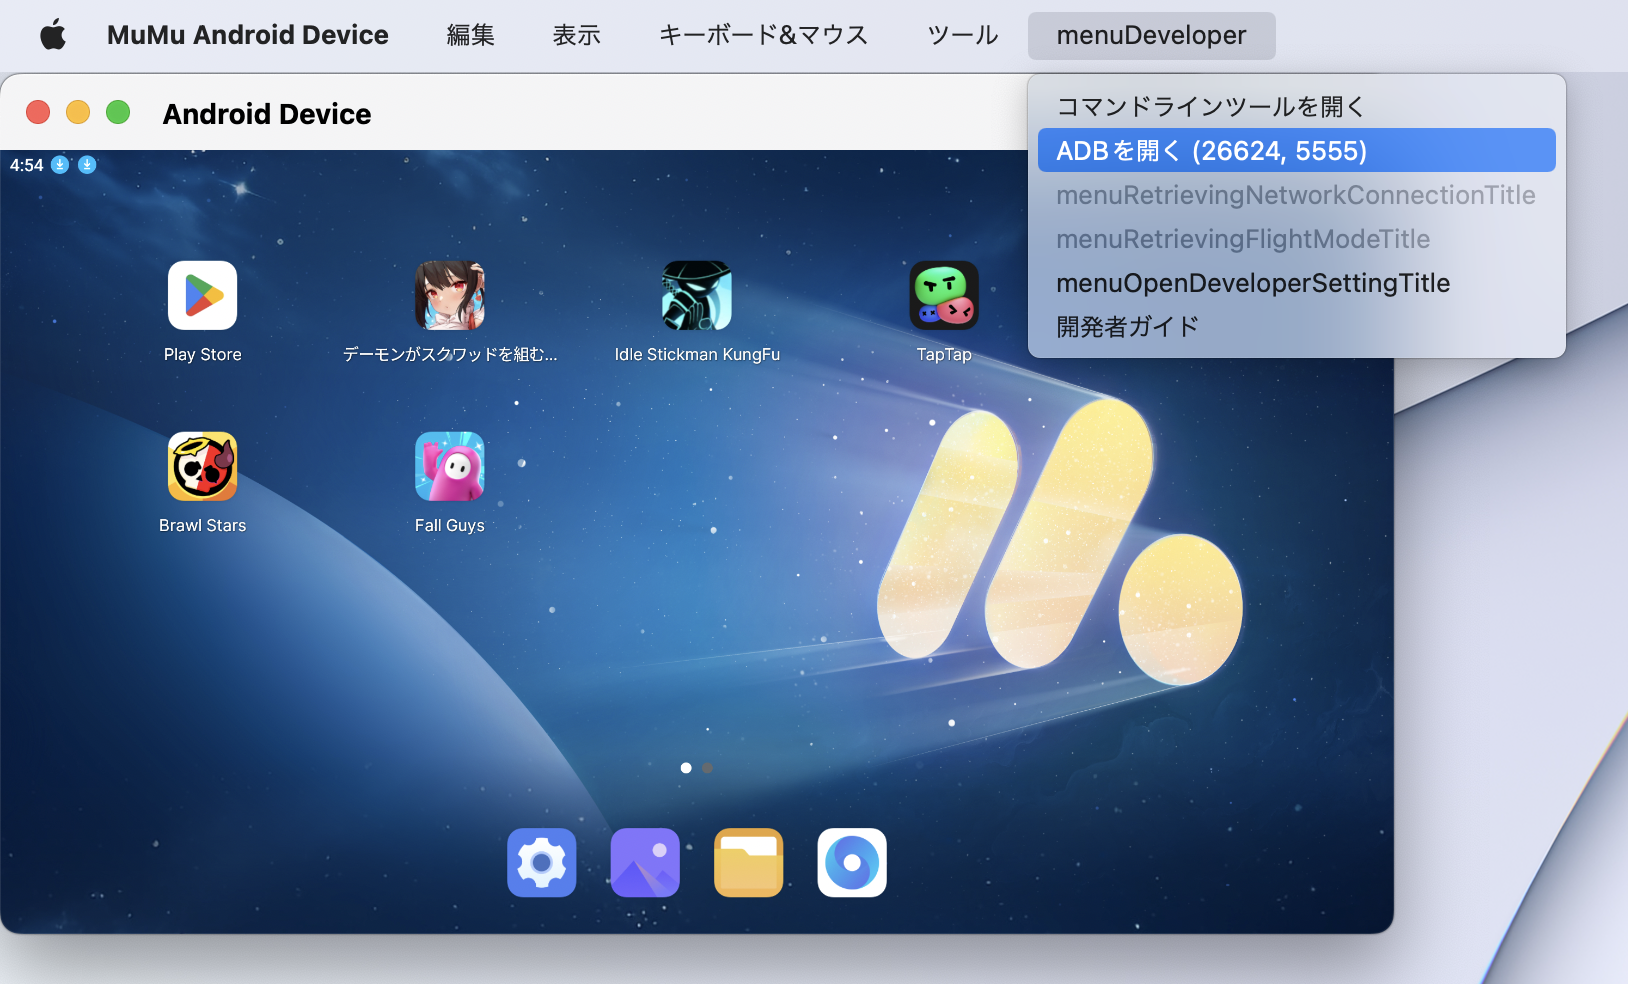The height and width of the screenshot is (984, 1628).
Task: Switch to second home screen page dot
Action: pyautogui.click(x=707, y=768)
